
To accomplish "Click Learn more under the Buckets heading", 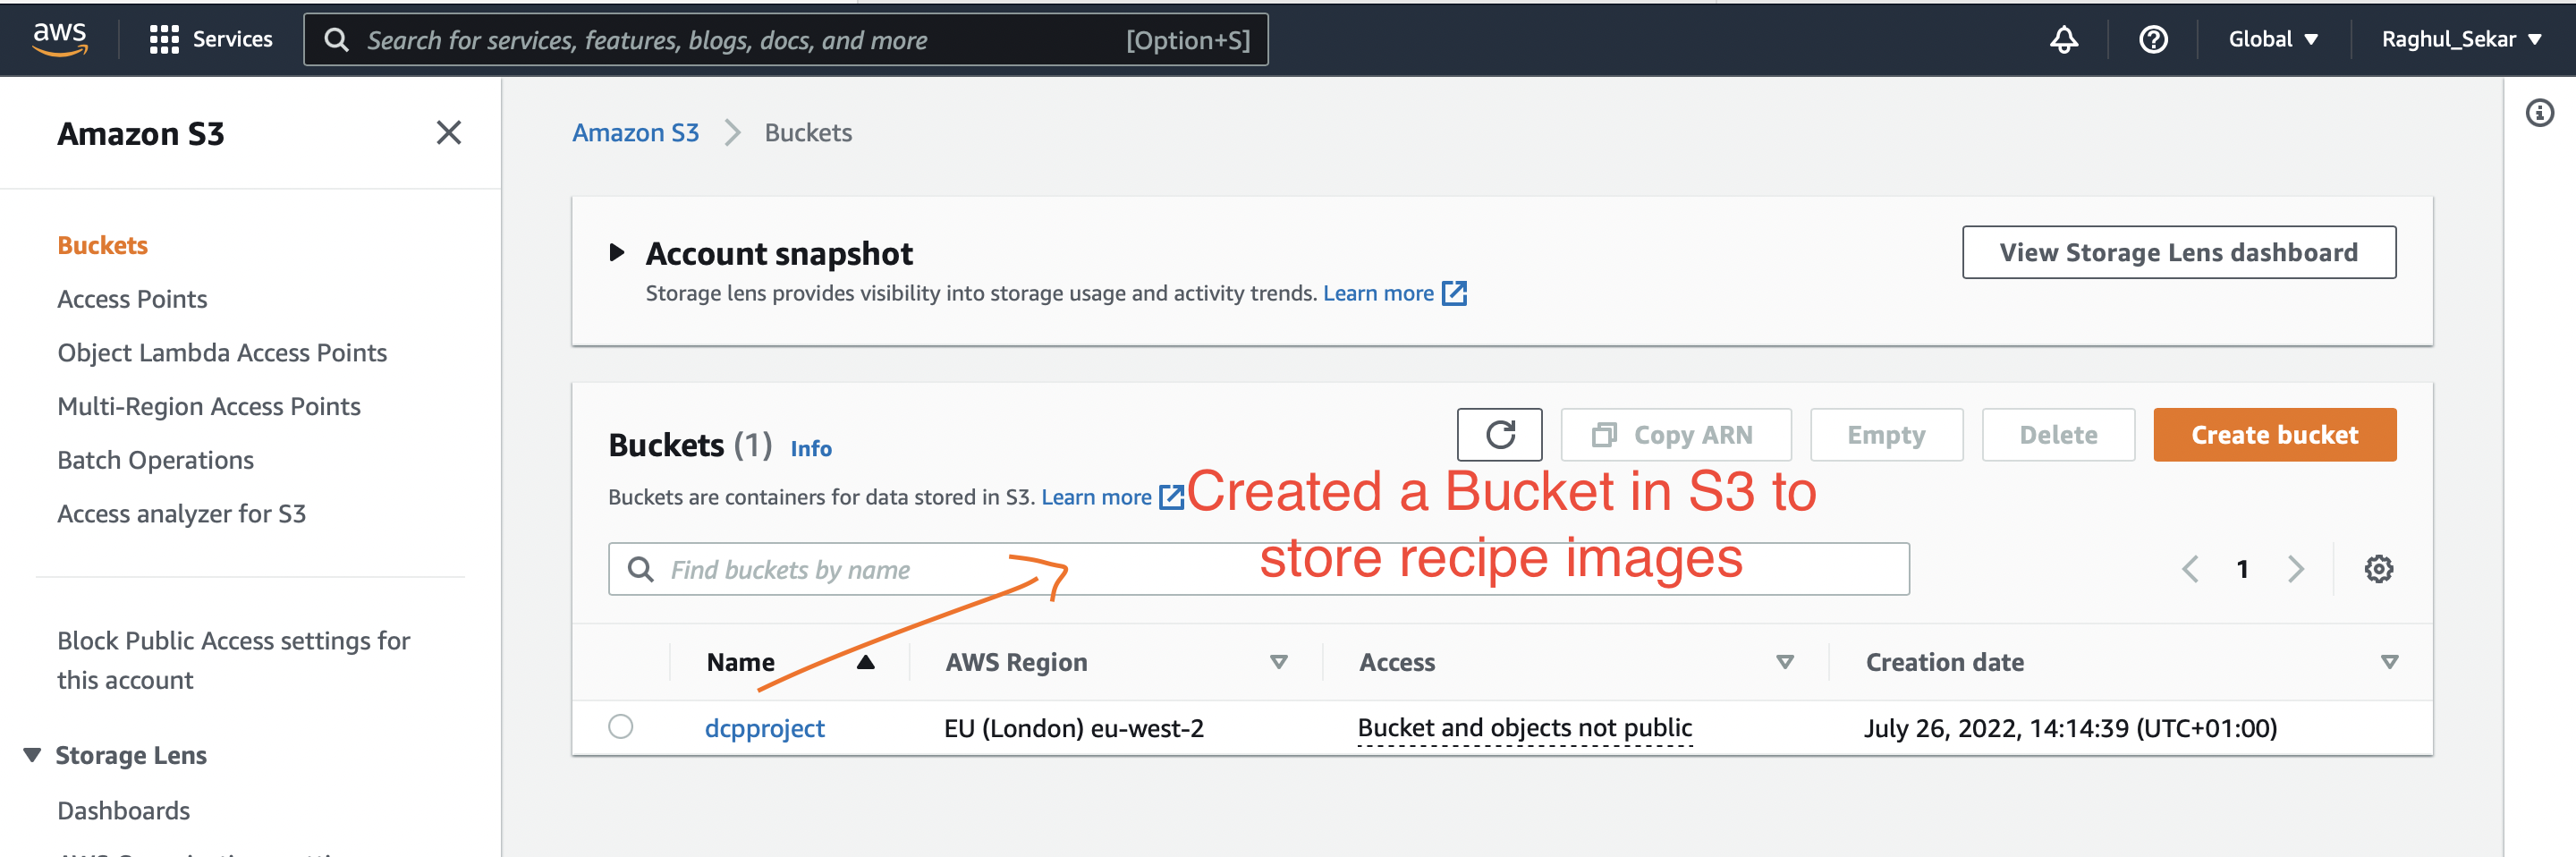I will [x=1096, y=497].
